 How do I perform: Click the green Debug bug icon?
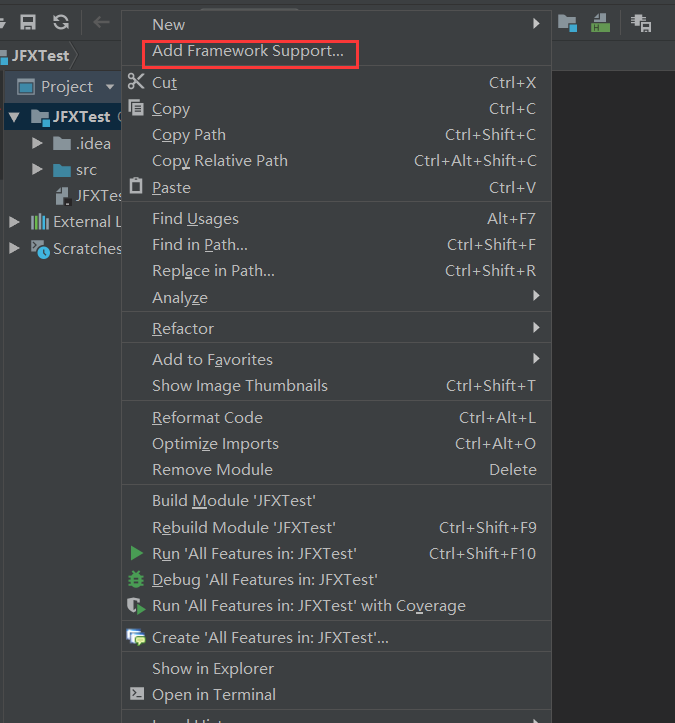coord(136,579)
